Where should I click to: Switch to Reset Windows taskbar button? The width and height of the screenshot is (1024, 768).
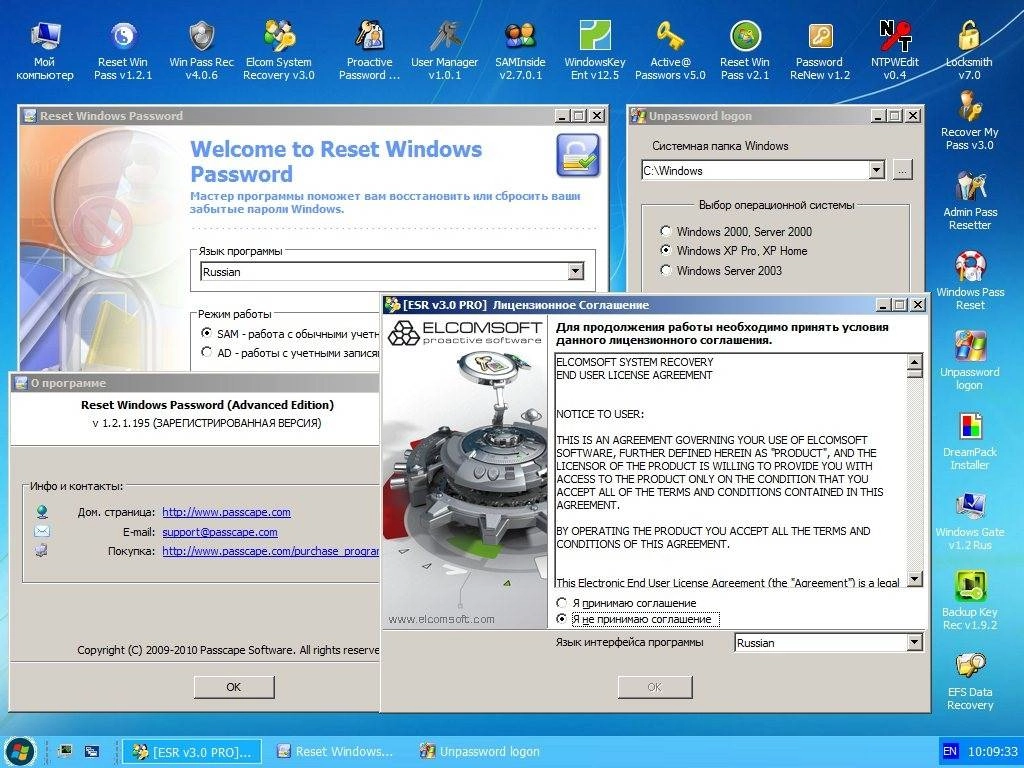point(337,752)
